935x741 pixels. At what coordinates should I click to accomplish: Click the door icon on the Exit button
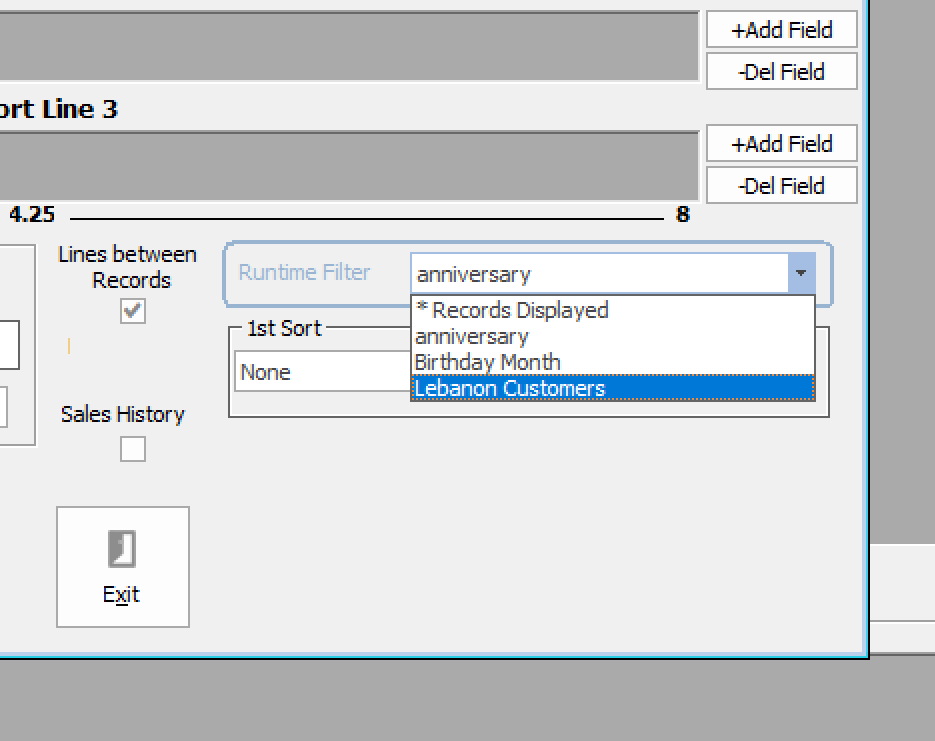click(x=122, y=549)
